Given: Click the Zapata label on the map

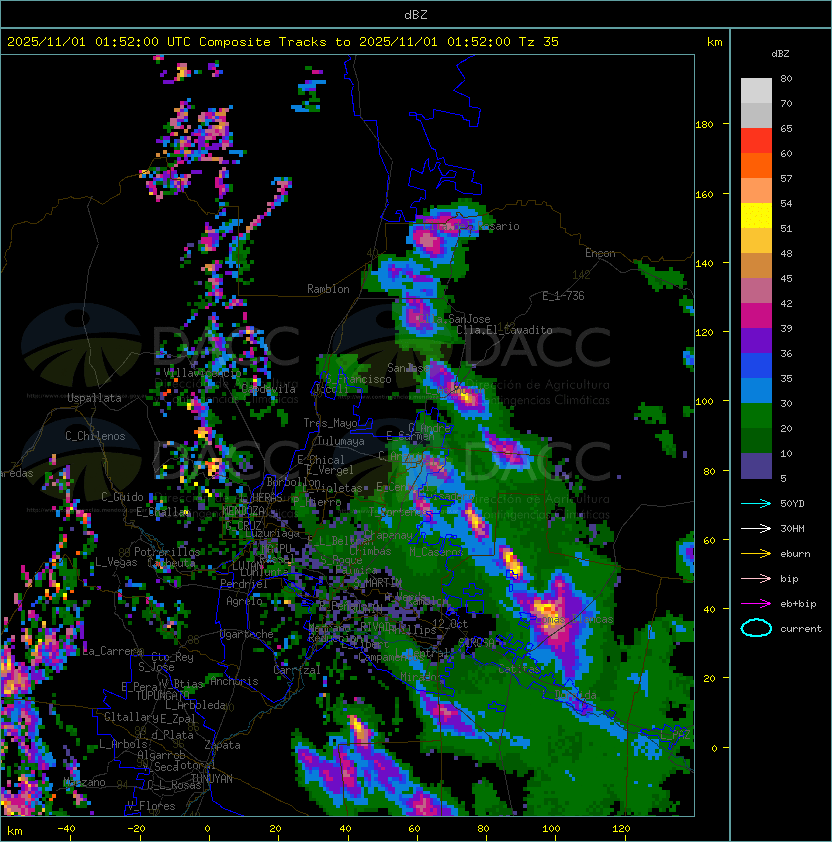Looking at the screenshot, I should click(x=222, y=745).
